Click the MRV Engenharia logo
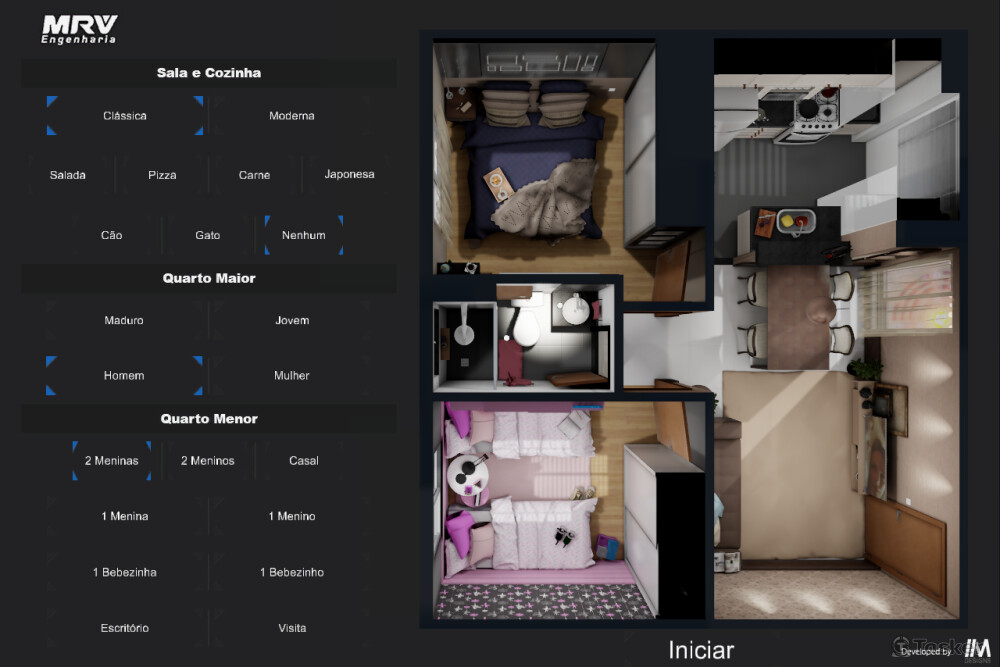1000x667 pixels. [x=79, y=29]
